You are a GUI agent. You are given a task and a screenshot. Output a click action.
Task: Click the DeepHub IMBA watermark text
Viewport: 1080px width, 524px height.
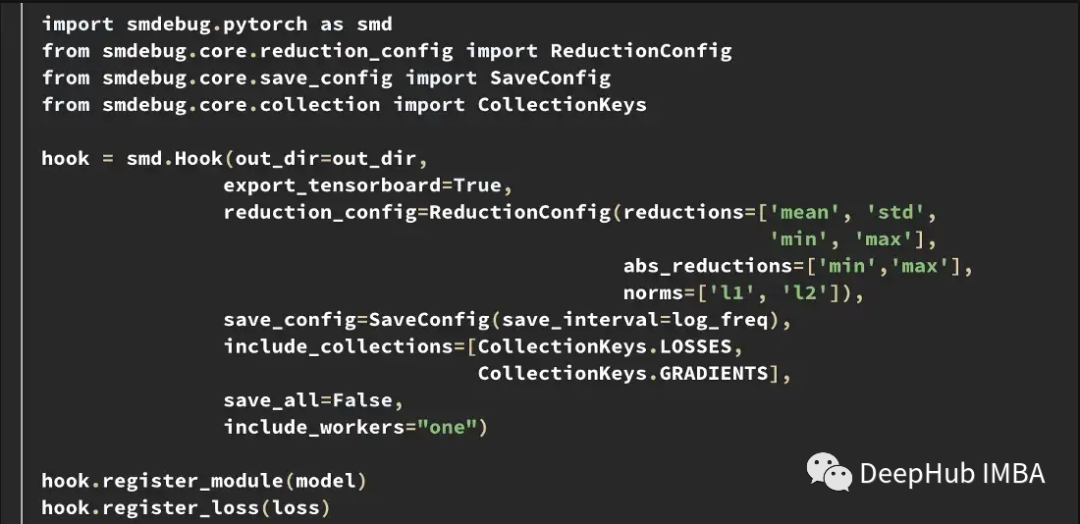pyautogui.click(x=952, y=473)
